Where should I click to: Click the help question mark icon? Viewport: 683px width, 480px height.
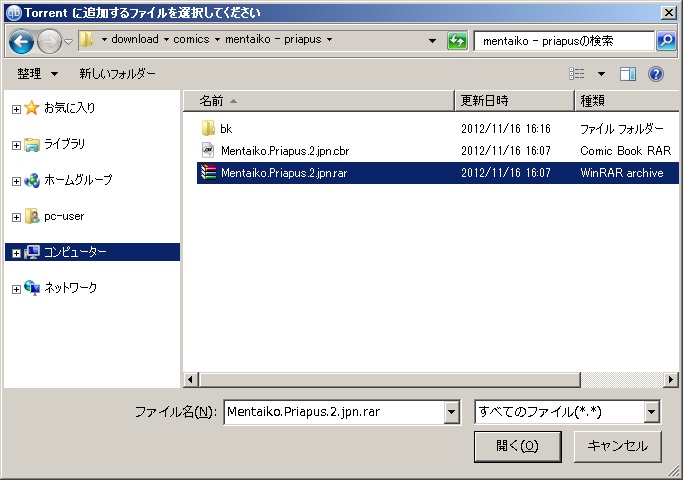656,74
